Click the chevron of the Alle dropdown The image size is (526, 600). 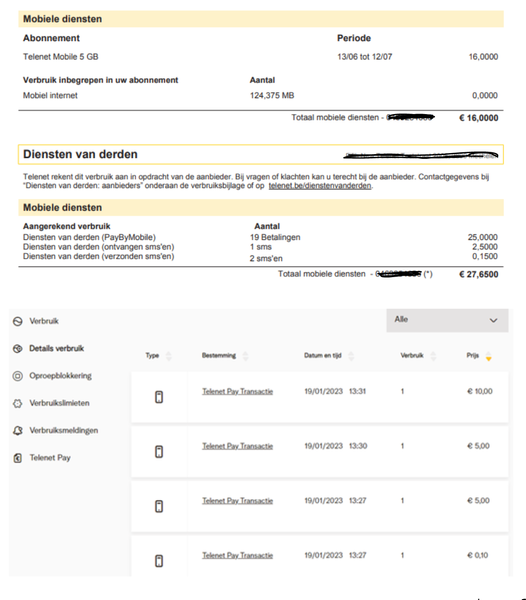(x=493, y=320)
